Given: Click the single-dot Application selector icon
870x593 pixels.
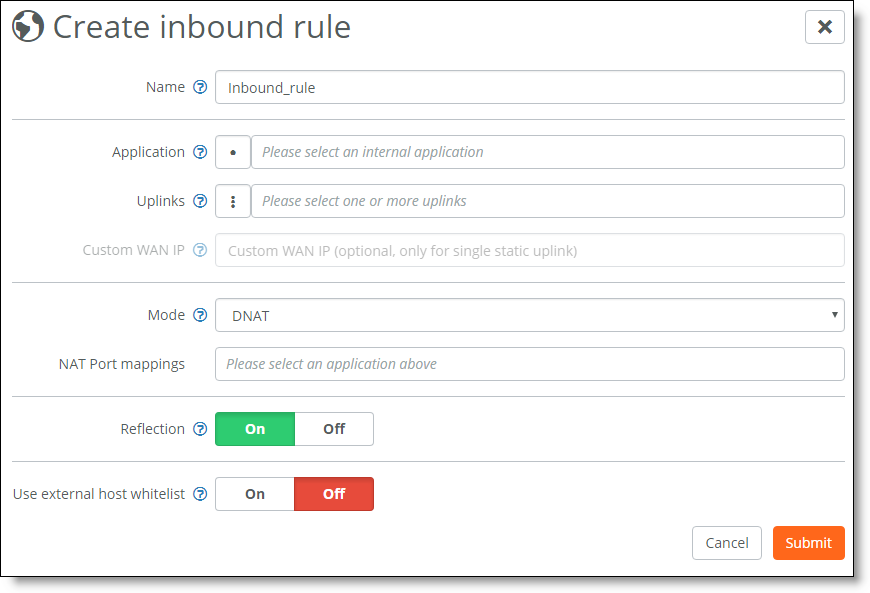Looking at the screenshot, I should point(233,152).
